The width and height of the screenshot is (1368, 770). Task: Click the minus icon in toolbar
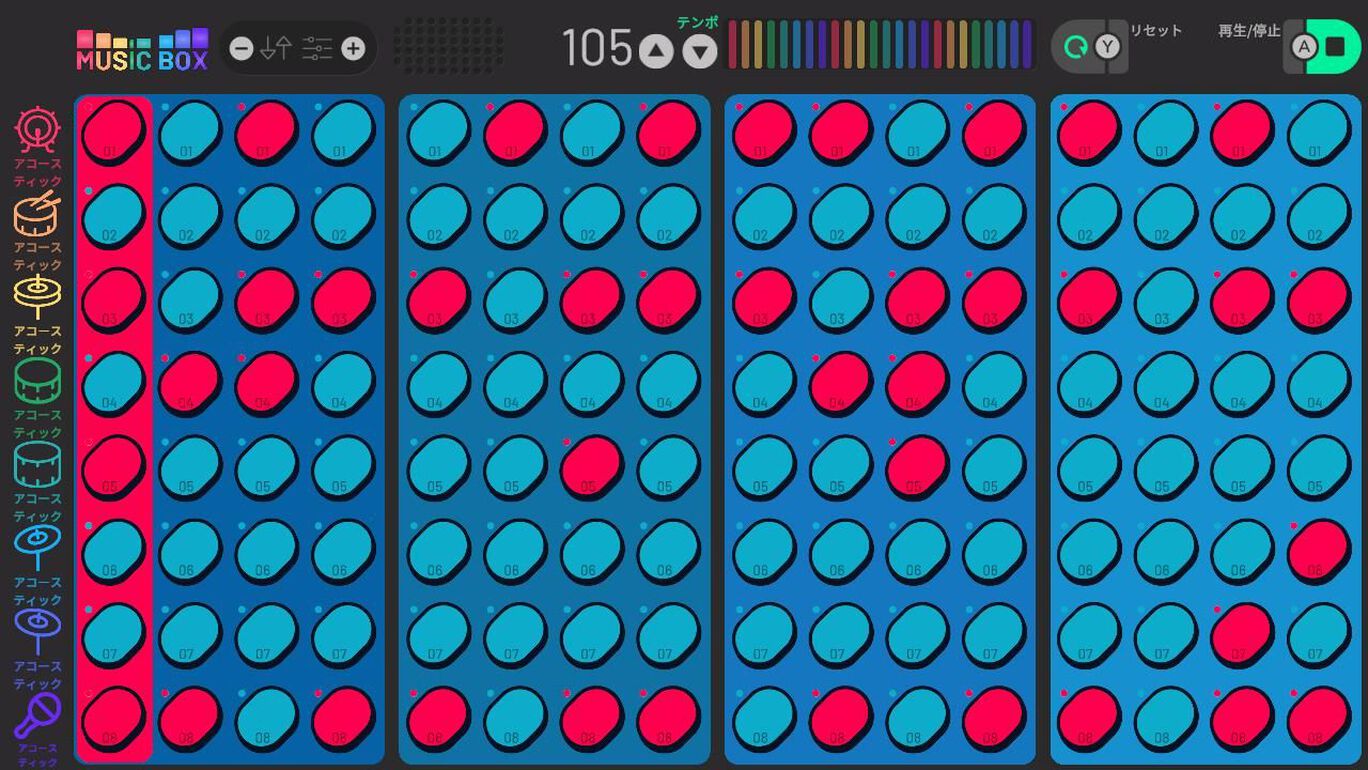coord(241,48)
